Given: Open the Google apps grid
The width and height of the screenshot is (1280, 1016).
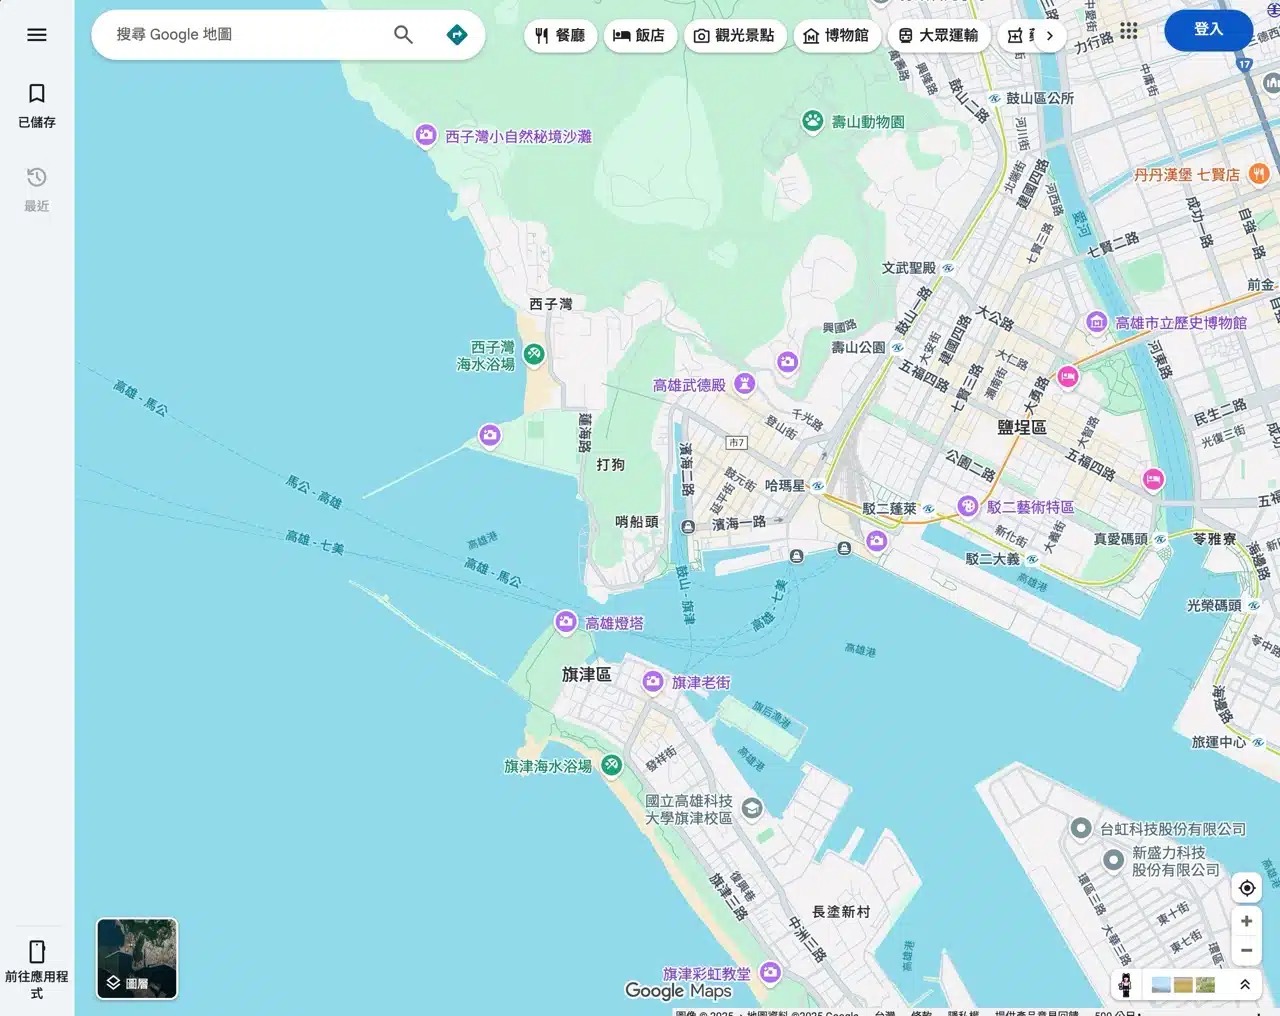Looking at the screenshot, I should point(1129,30).
